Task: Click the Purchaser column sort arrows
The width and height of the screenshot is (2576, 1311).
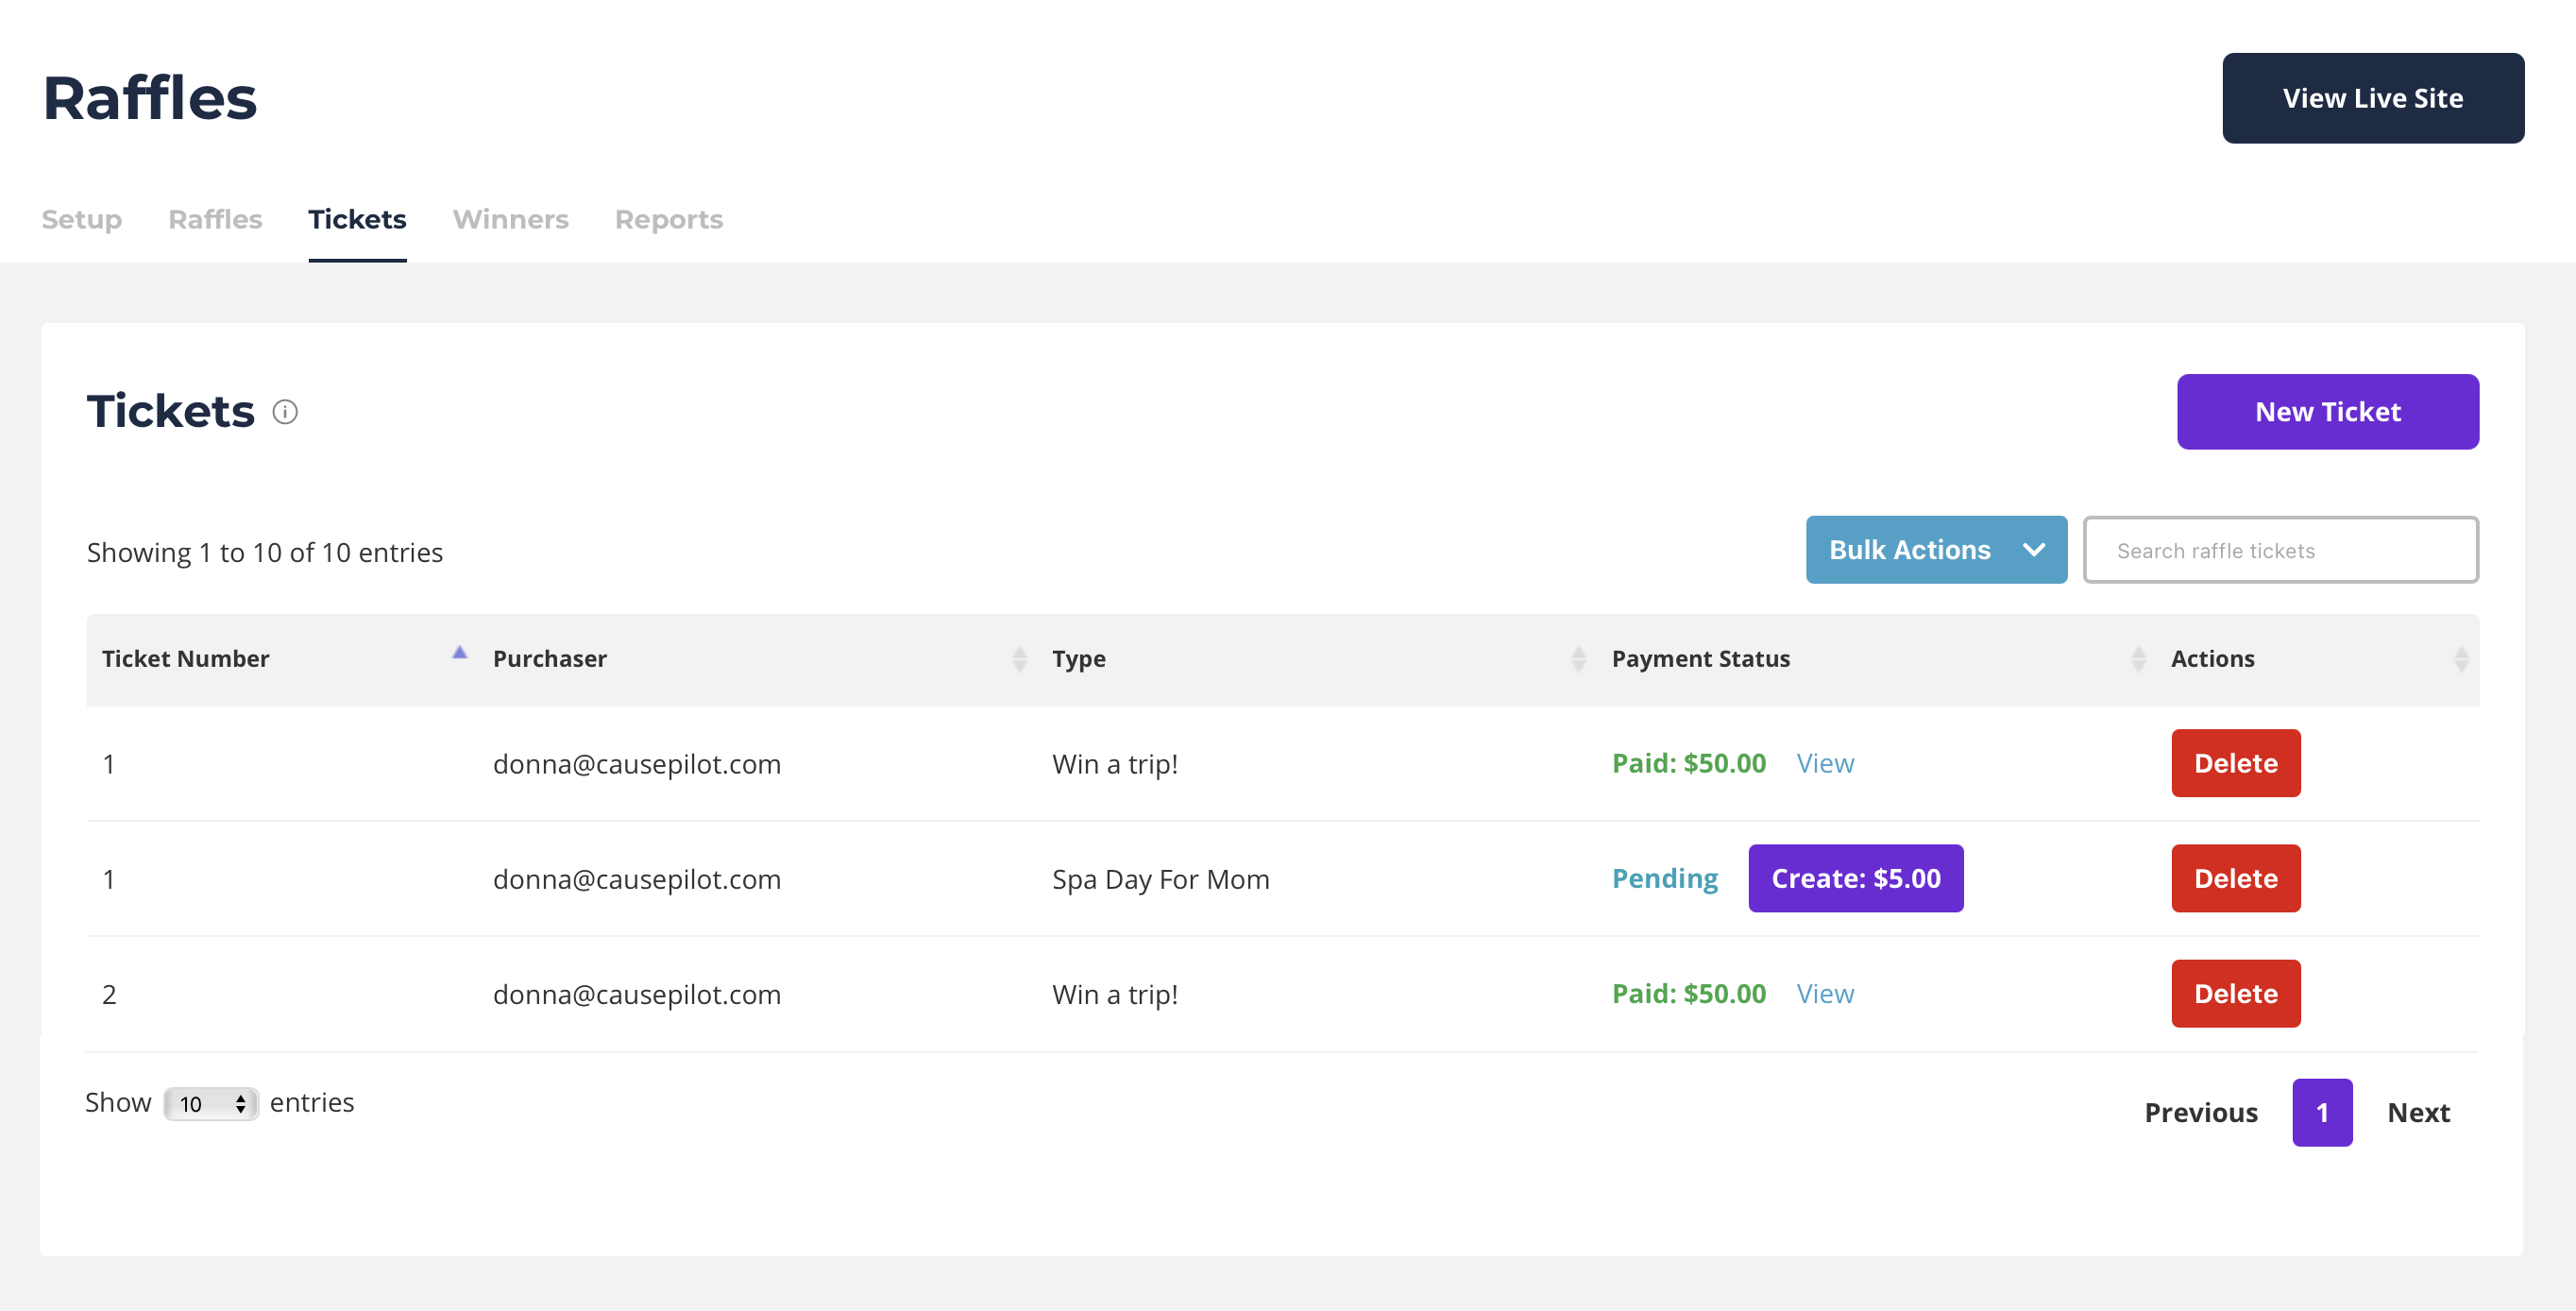Action: coord(1019,659)
